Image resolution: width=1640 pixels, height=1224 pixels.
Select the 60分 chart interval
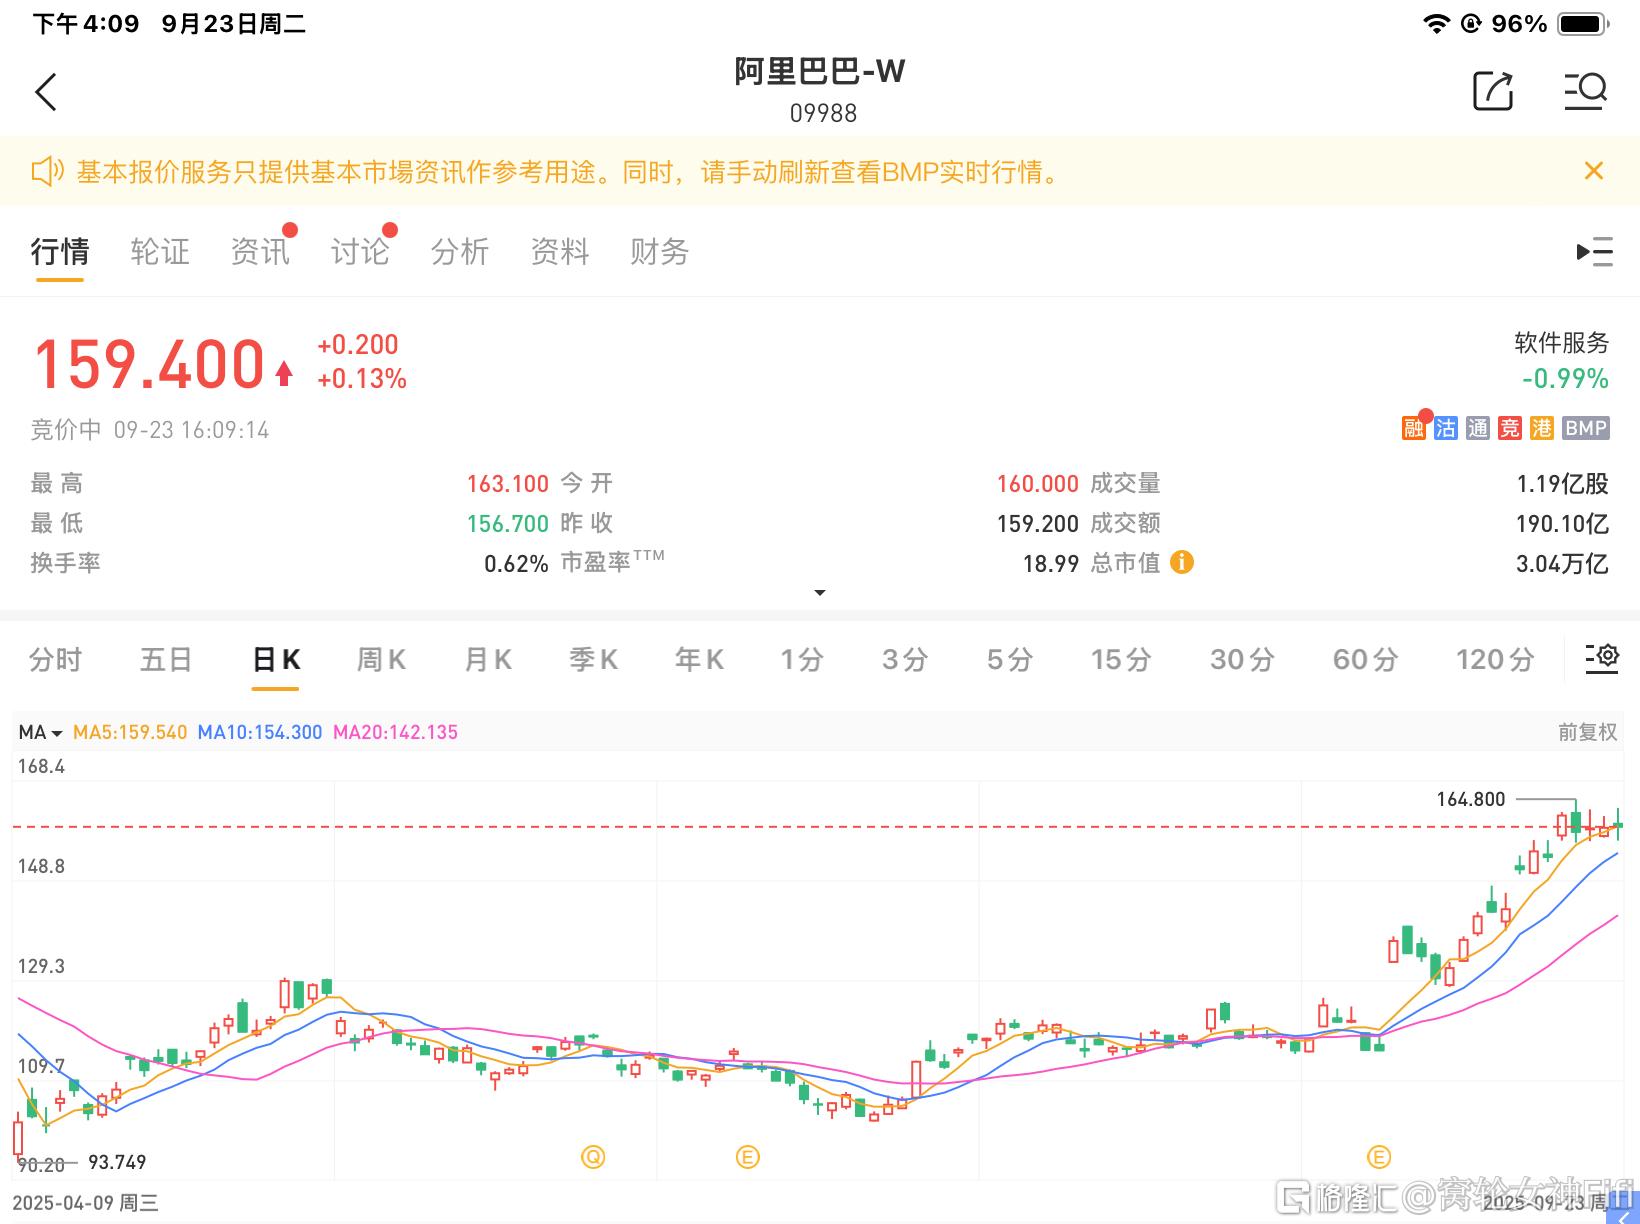coord(1365,660)
